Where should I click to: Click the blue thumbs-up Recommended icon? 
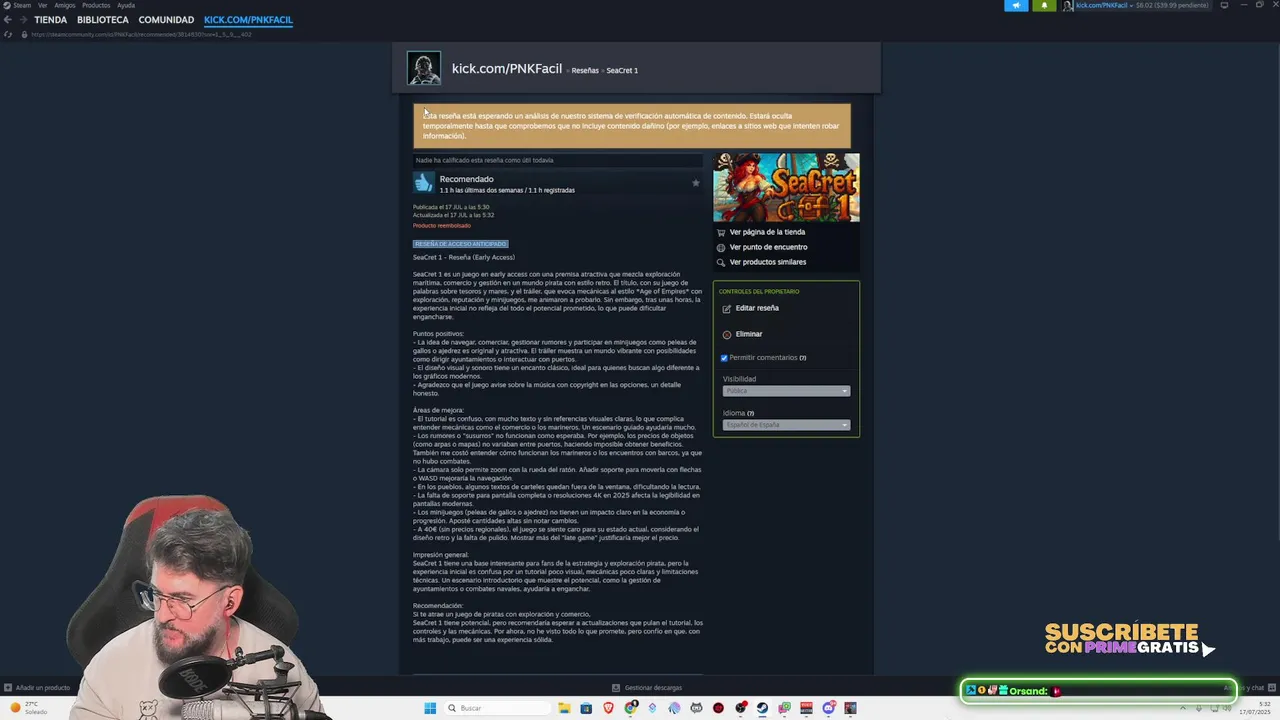424,182
